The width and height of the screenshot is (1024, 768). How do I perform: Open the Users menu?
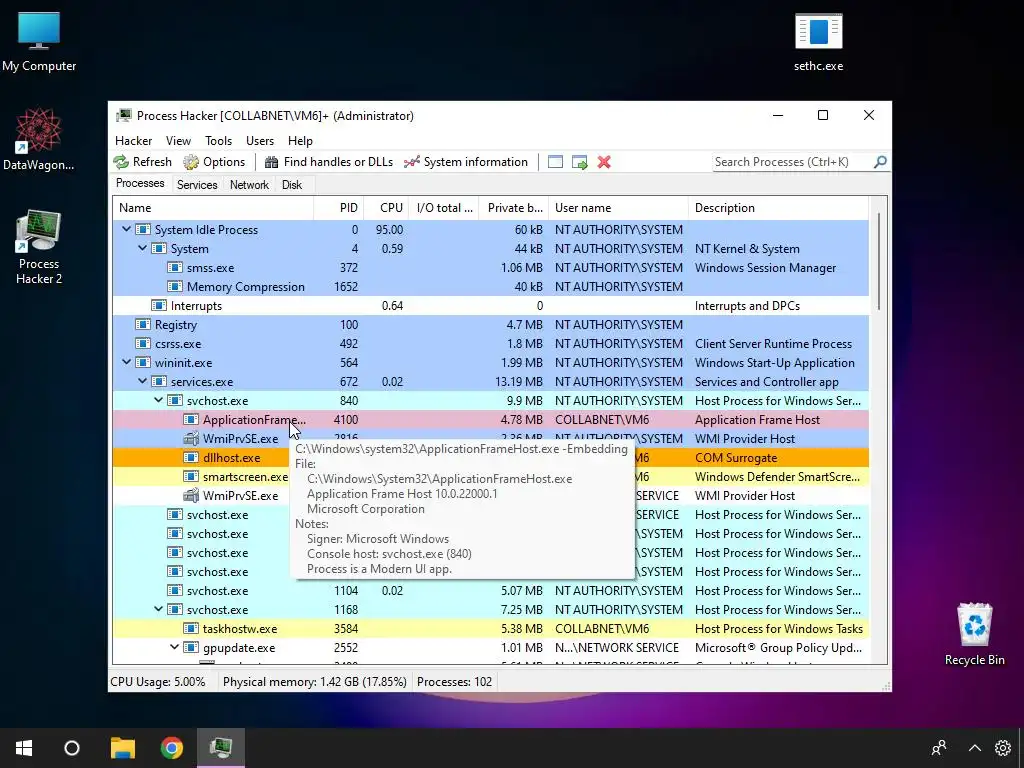(260, 141)
